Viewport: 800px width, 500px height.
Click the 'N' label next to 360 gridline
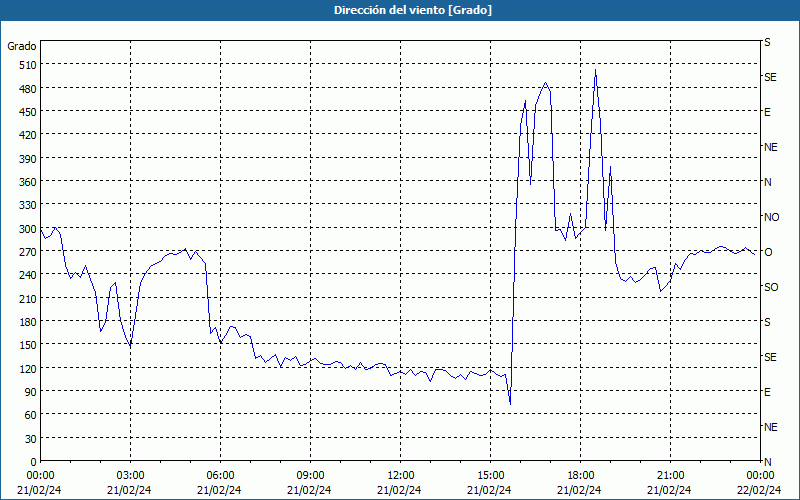coord(767,182)
